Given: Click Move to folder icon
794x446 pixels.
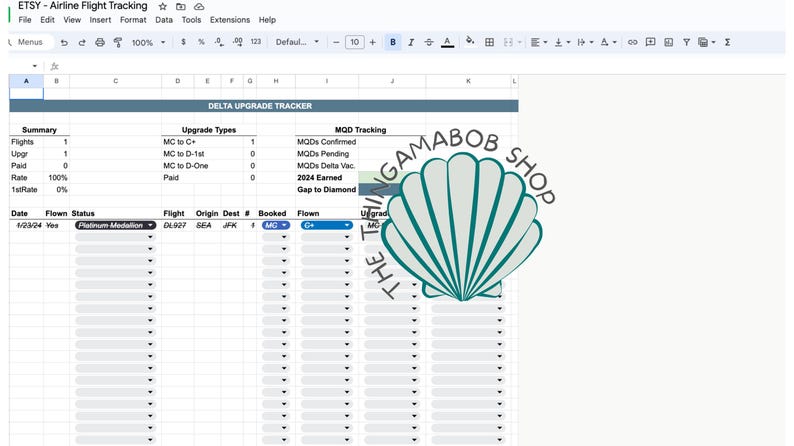Looking at the screenshot, I should click(x=181, y=7).
